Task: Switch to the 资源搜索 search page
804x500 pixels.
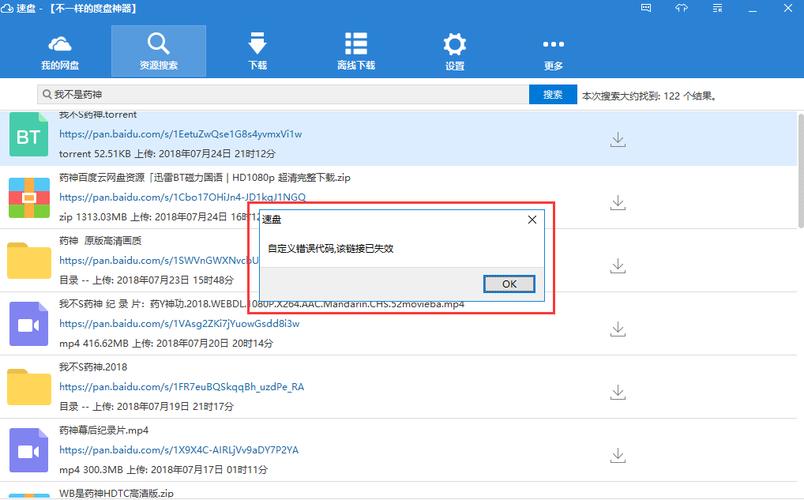Action: (158, 52)
